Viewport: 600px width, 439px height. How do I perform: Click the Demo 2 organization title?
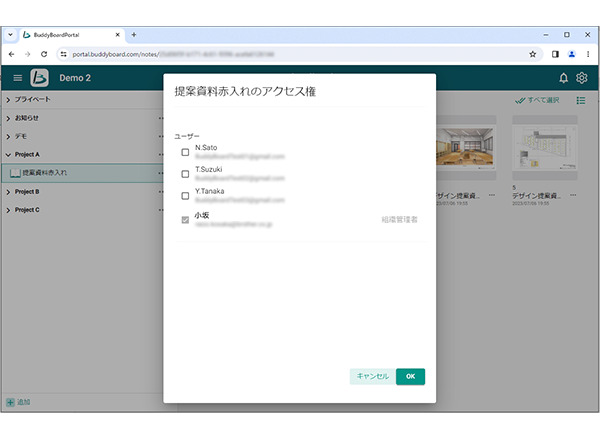point(75,78)
